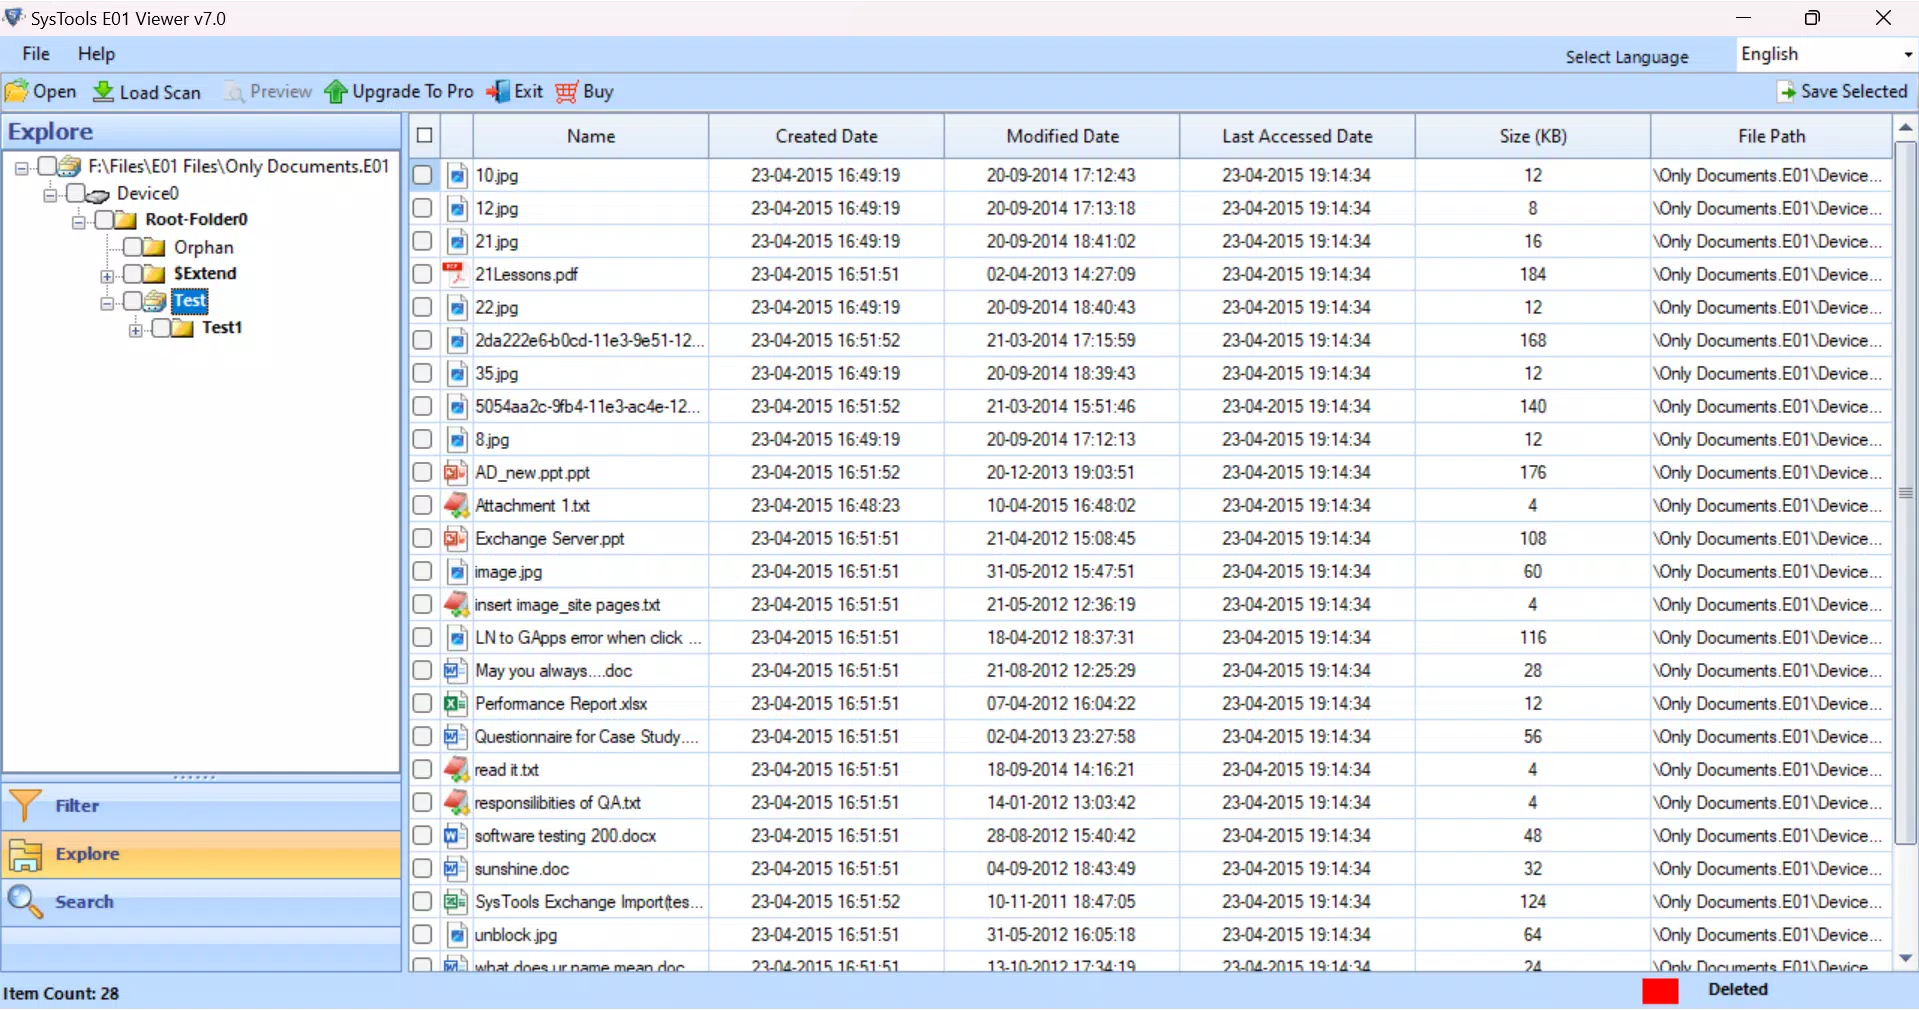Click the Word icon of sunshine.doc

[x=455, y=868]
